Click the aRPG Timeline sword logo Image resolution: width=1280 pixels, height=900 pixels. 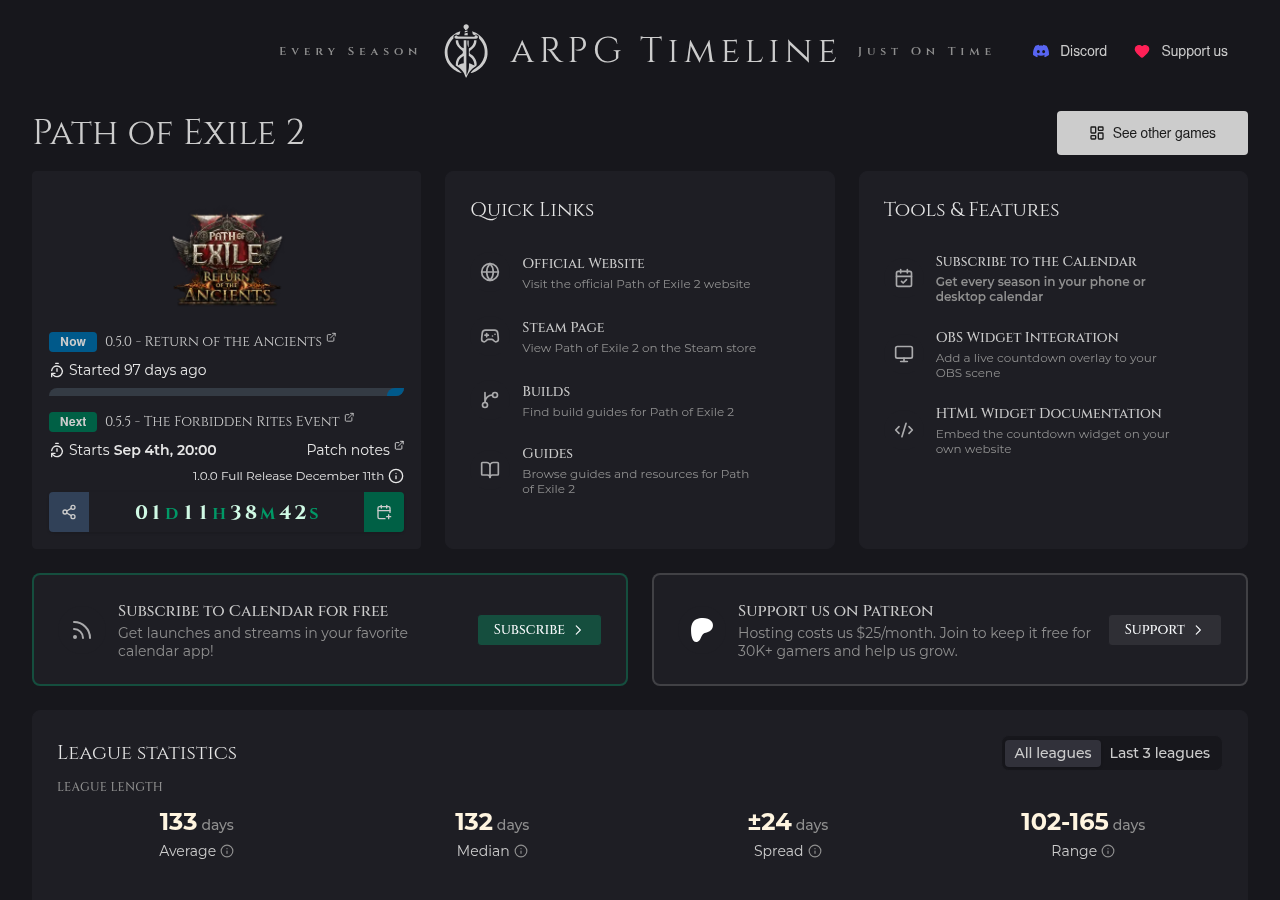(466, 51)
